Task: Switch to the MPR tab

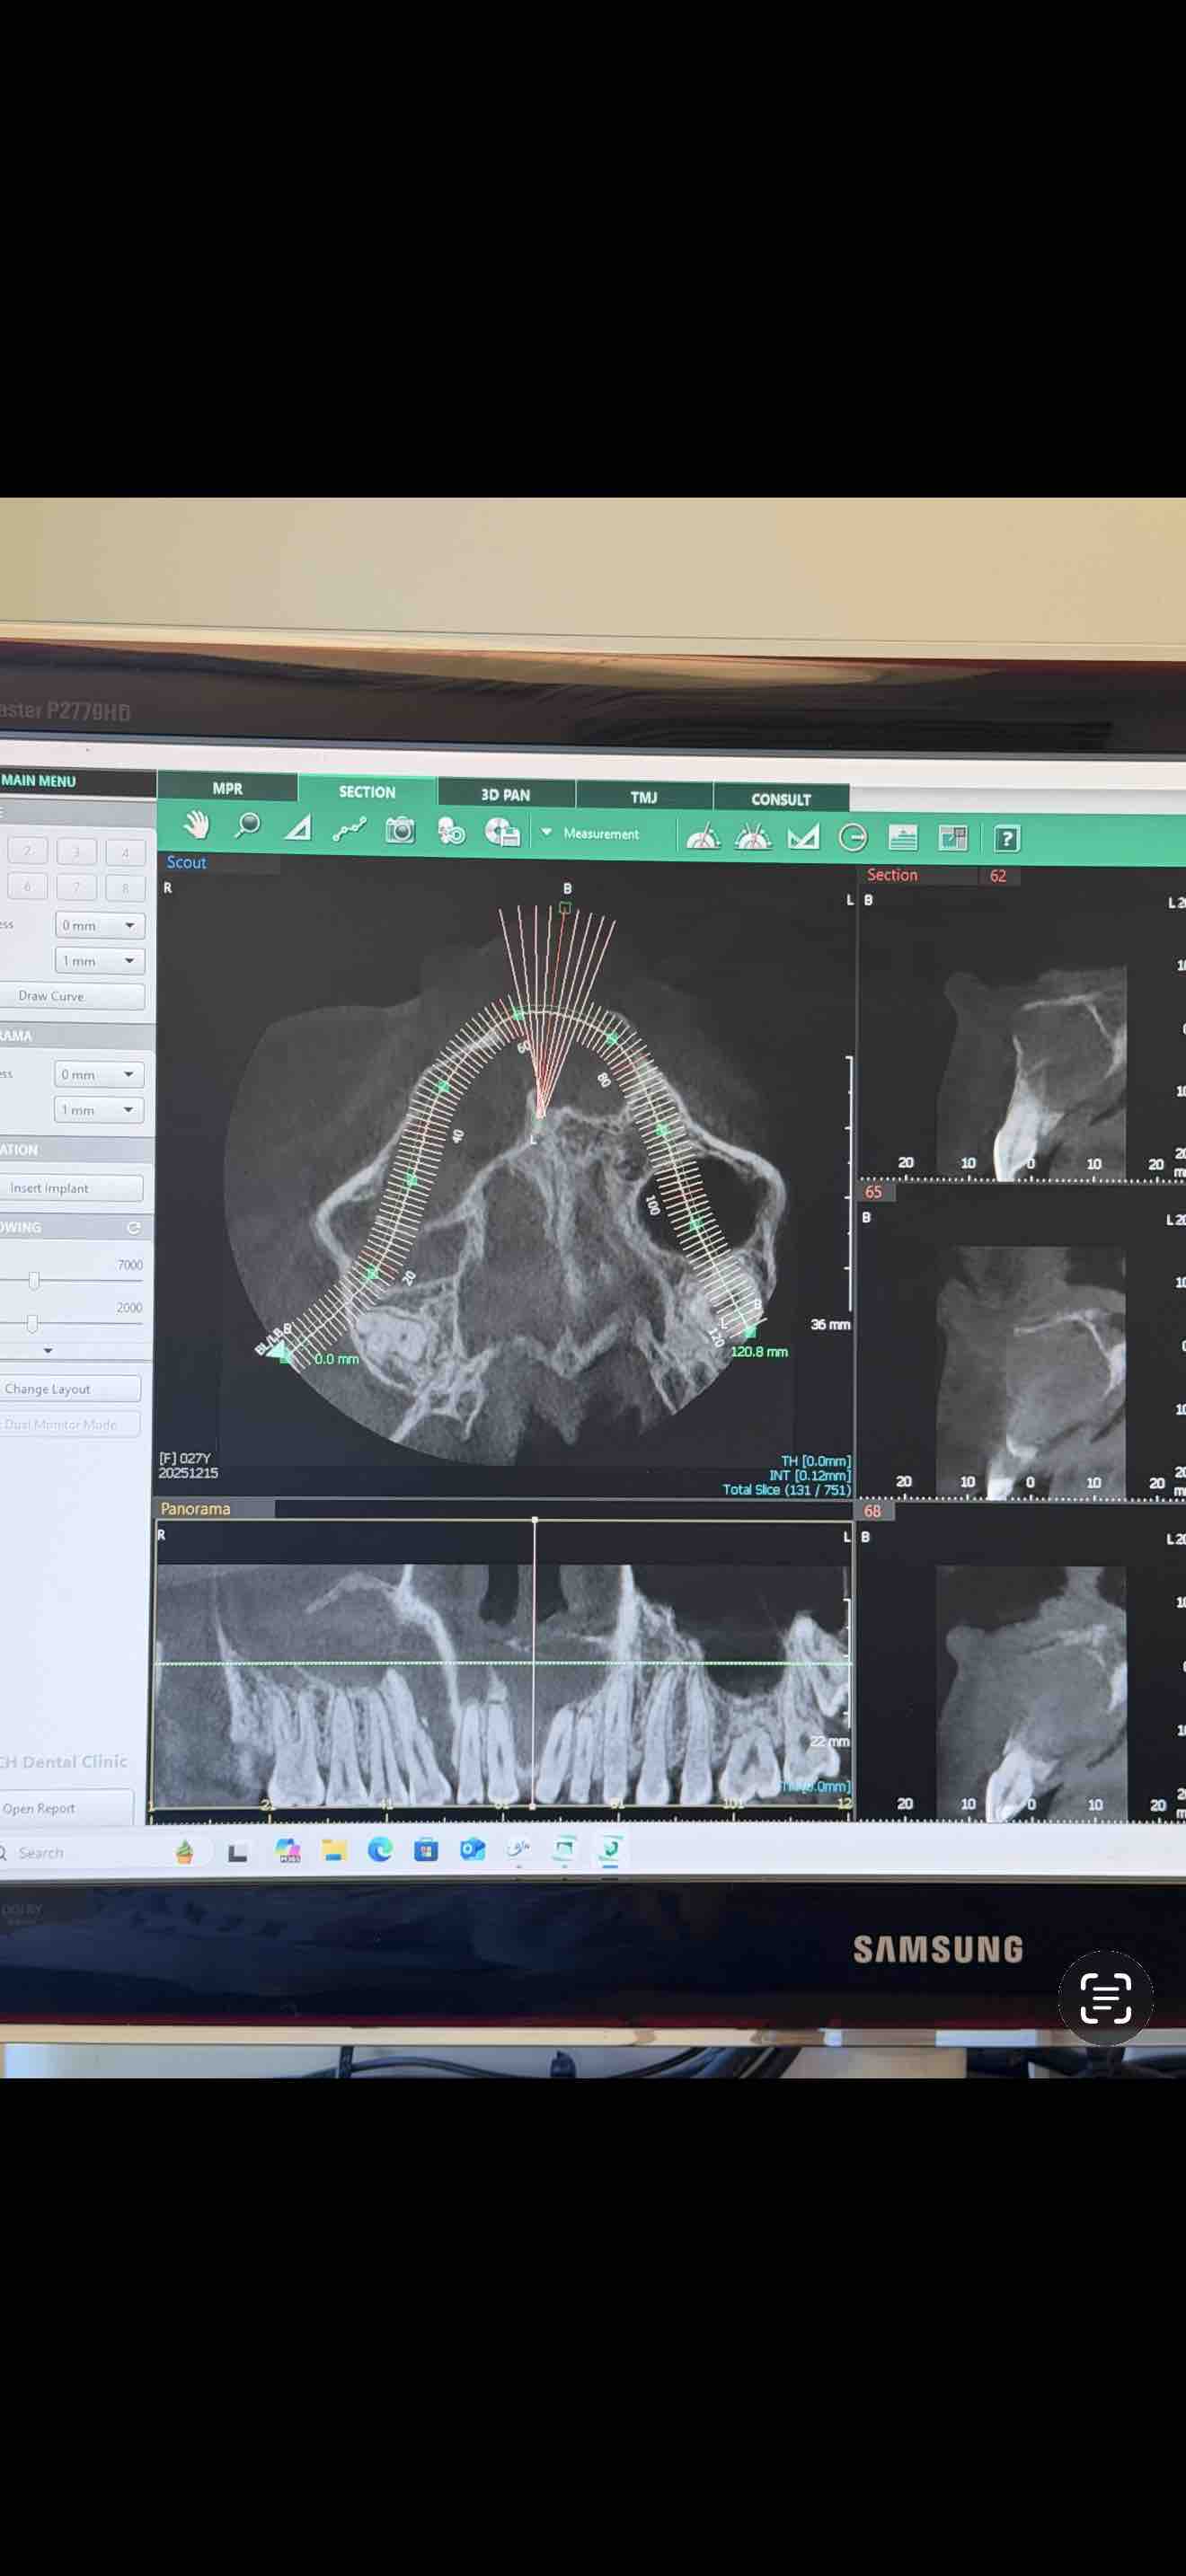Action: click(x=227, y=788)
